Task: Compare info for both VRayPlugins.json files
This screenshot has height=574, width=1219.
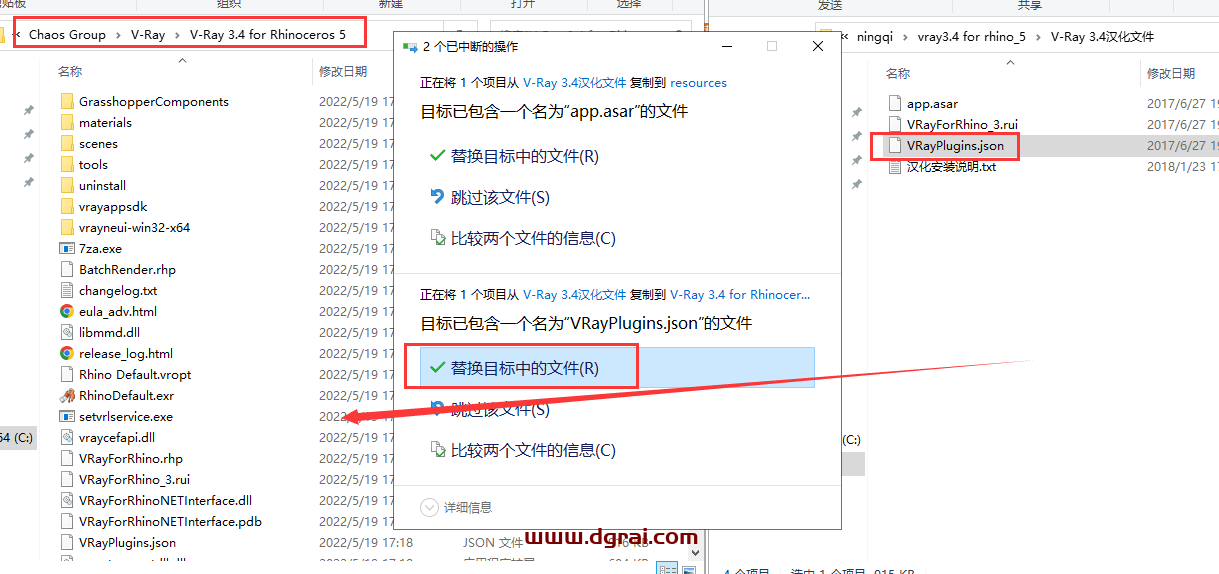Action: [532, 451]
